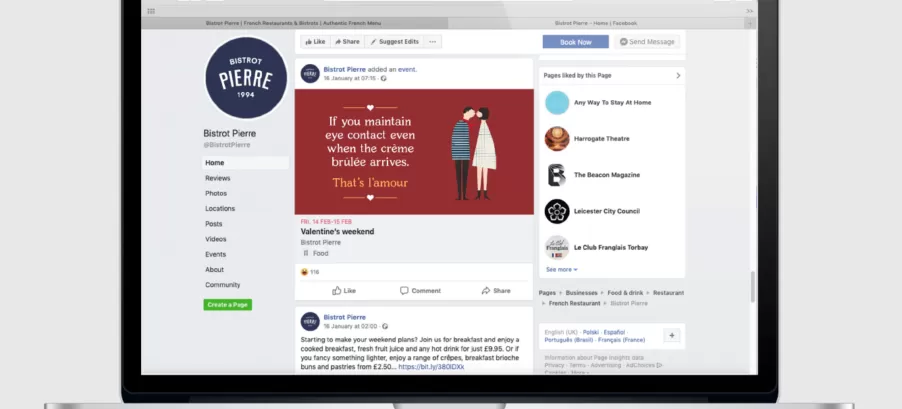Open the bit.ly link in breakfast post
902x409 pixels.
tap(431, 367)
